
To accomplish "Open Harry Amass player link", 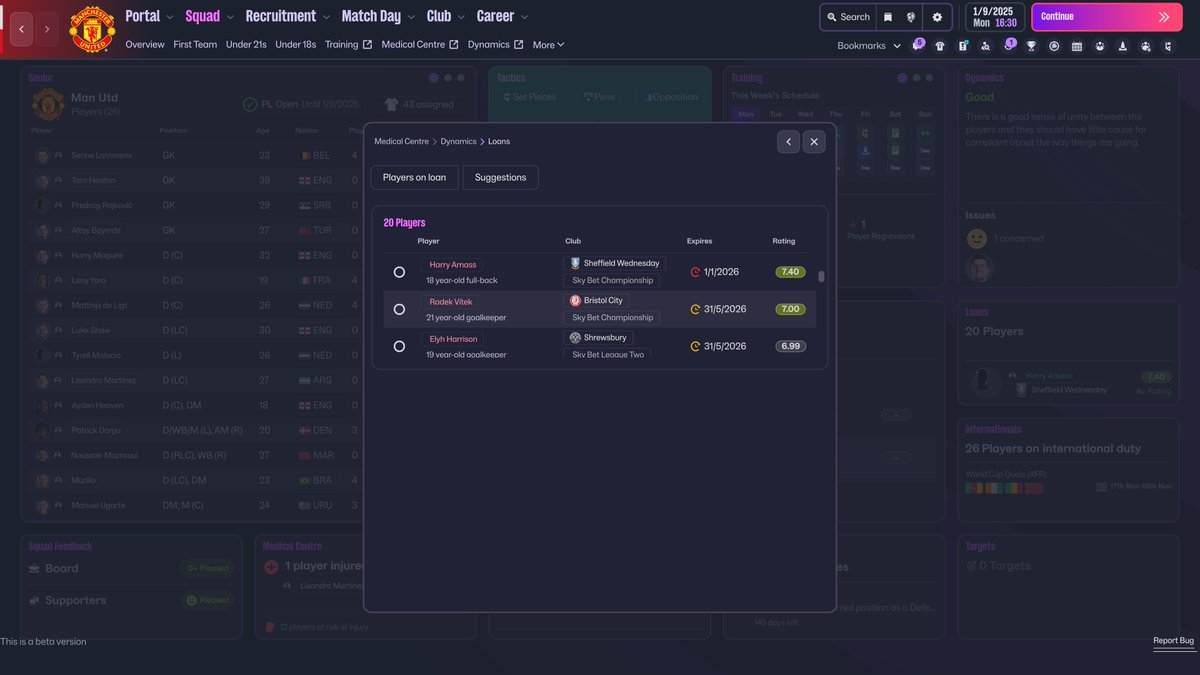I will click(x=453, y=264).
